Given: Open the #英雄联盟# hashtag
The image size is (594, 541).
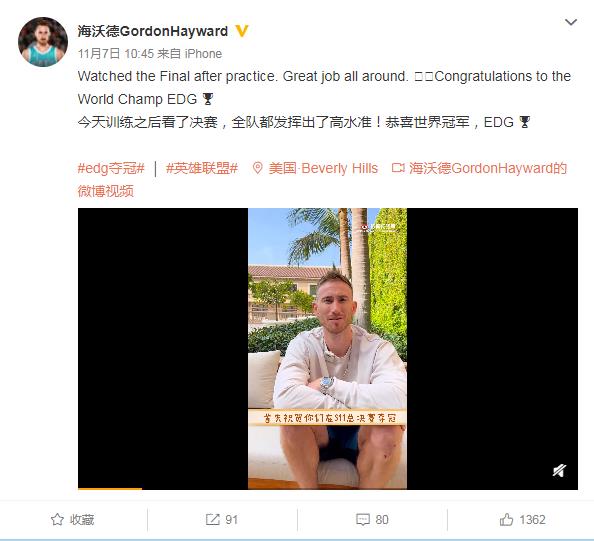Looking at the screenshot, I should 202,168.
